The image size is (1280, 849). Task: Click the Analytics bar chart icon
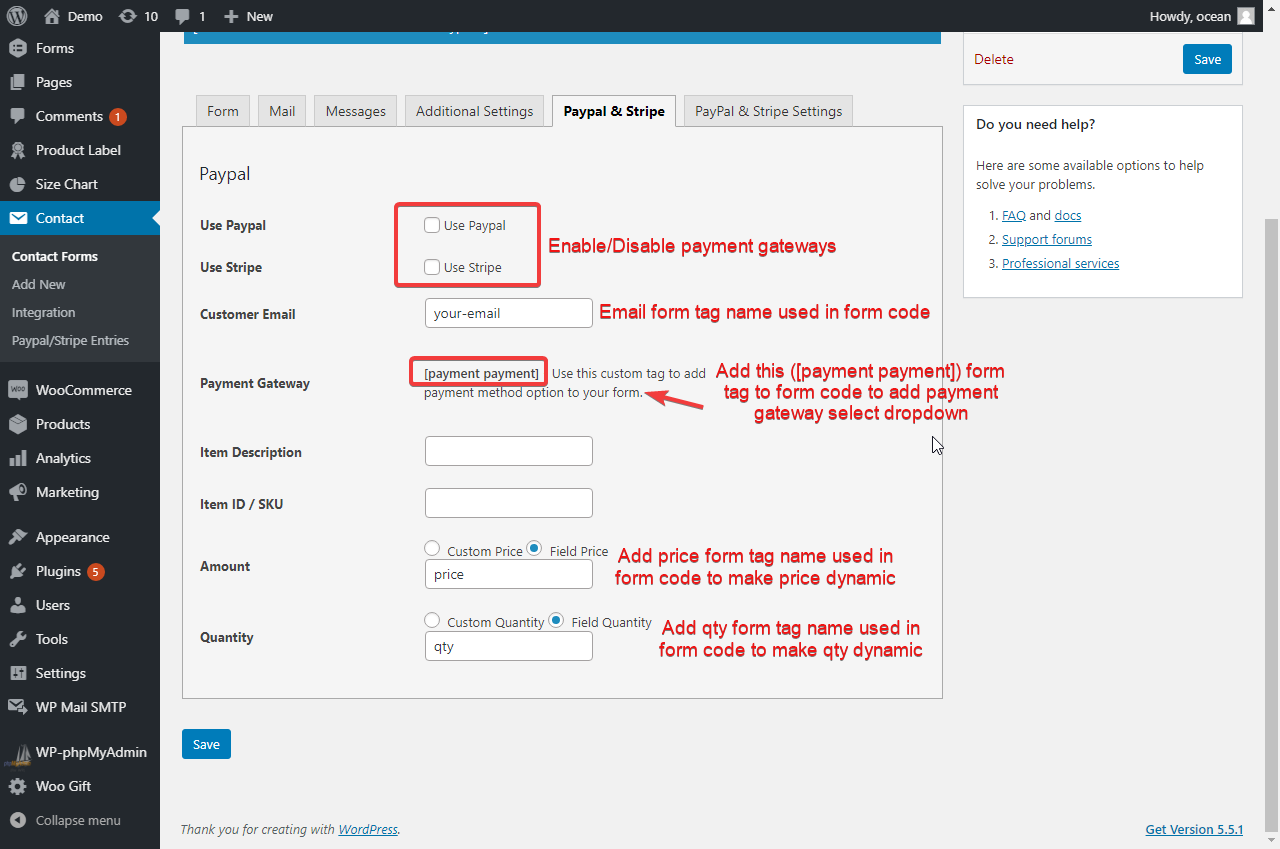tap(17, 458)
